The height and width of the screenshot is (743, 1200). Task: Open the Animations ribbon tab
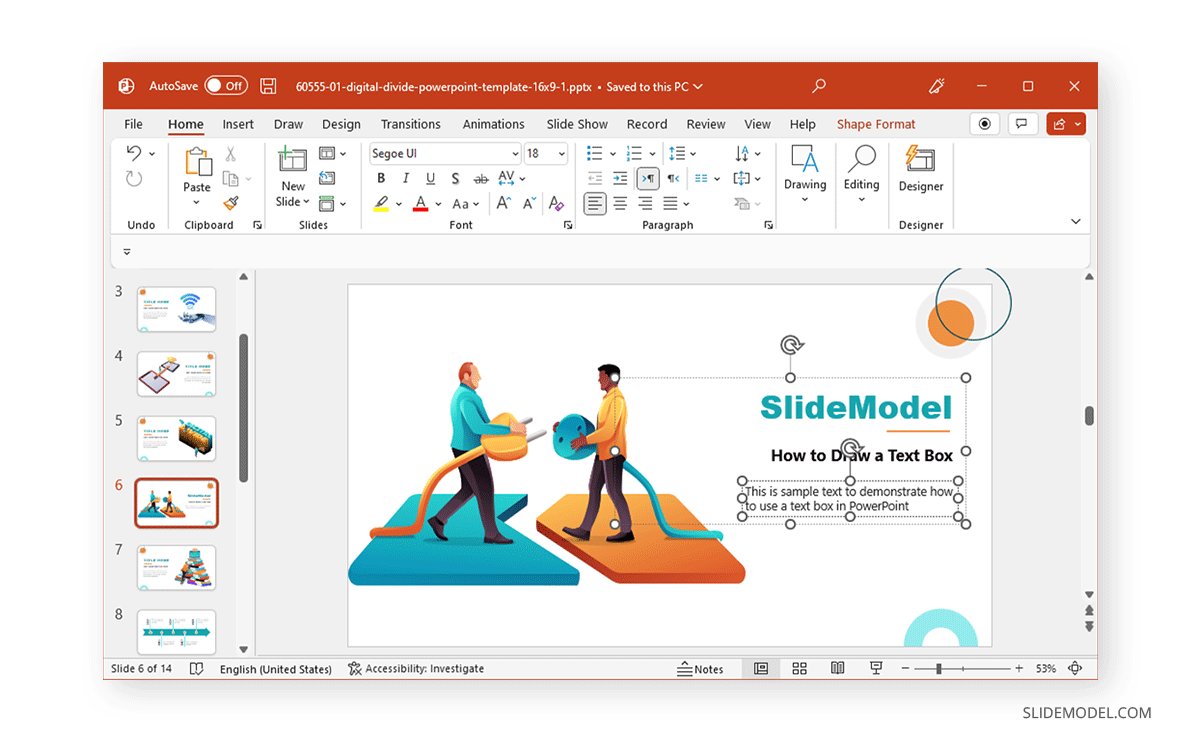point(493,123)
